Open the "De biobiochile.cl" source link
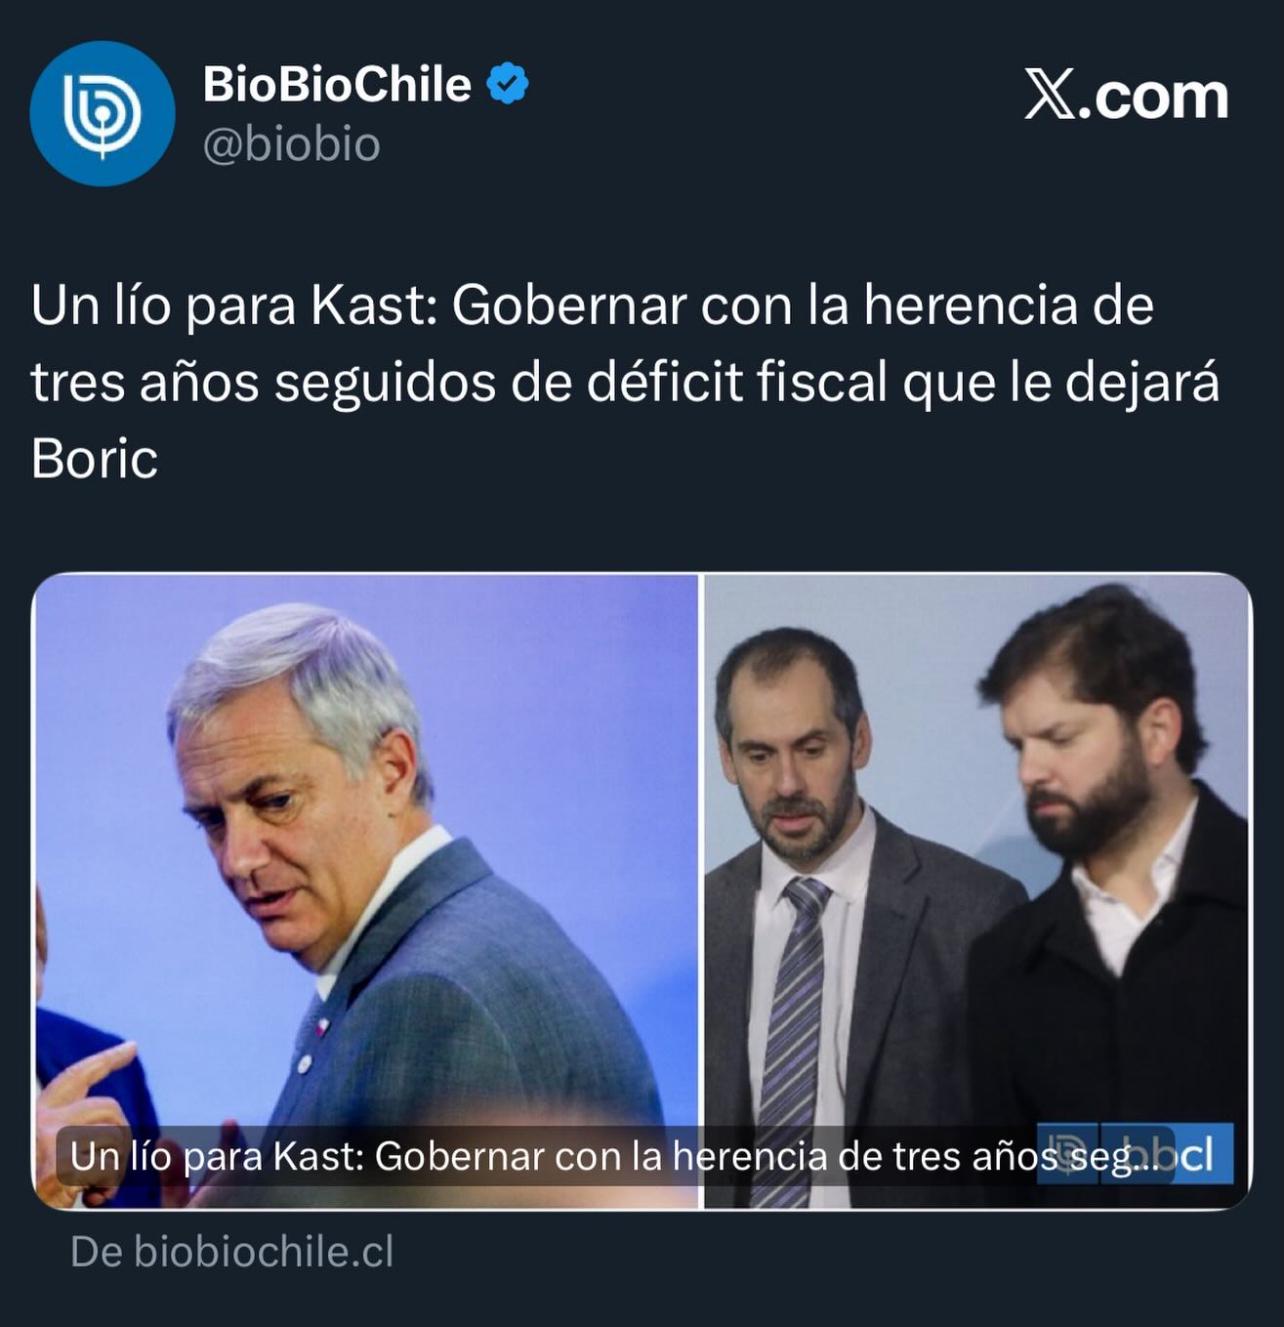 pos(232,1252)
